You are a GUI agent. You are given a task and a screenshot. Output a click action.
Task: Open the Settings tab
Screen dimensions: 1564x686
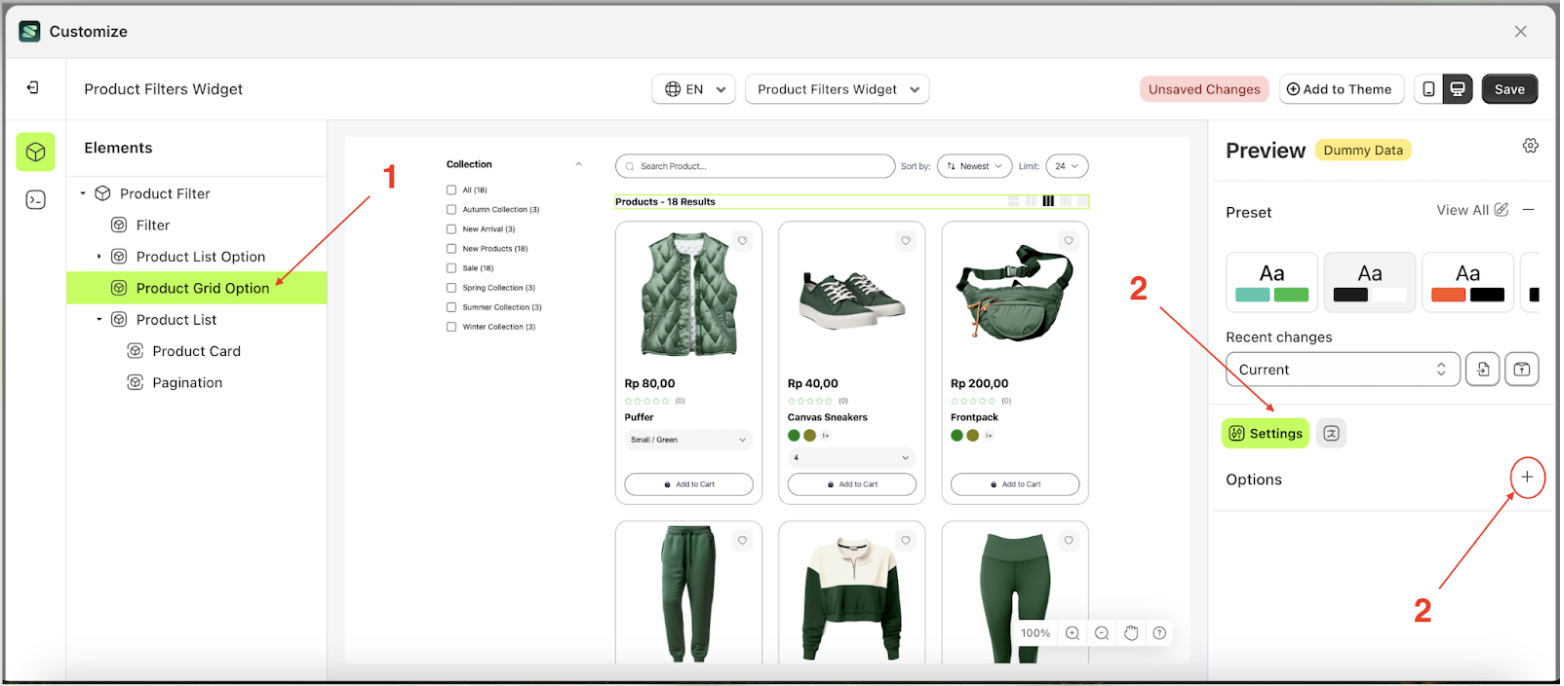coord(1265,433)
